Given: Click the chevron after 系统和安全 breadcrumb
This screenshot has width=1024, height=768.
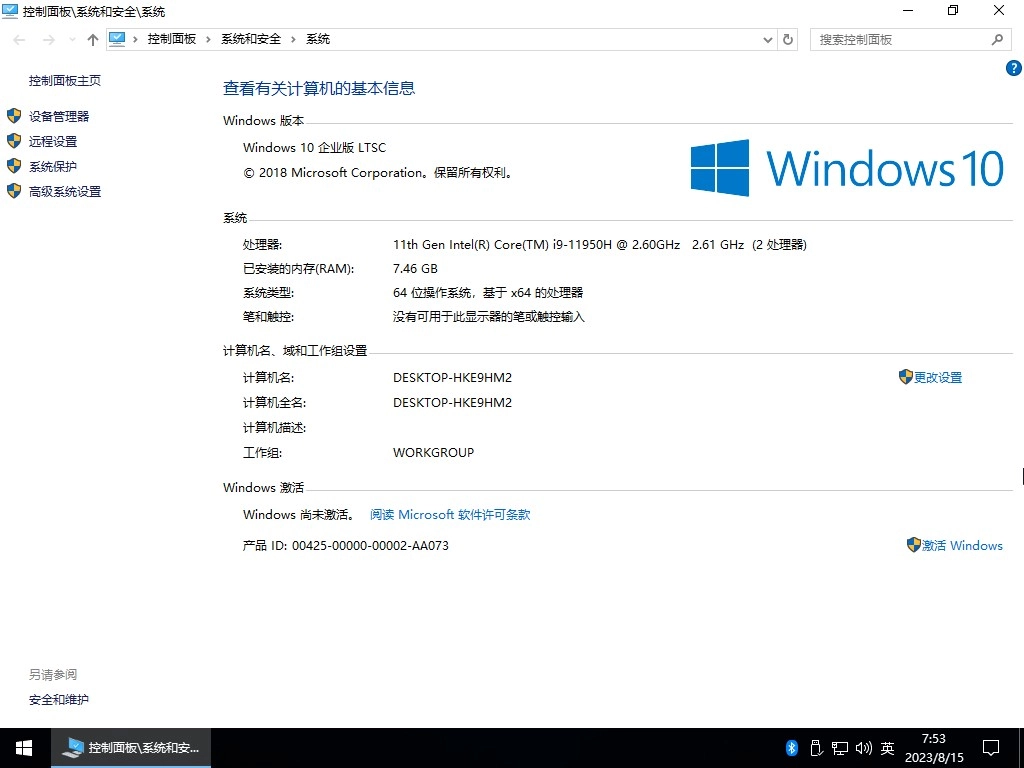Looking at the screenshot, I should (x=295, y=39).
